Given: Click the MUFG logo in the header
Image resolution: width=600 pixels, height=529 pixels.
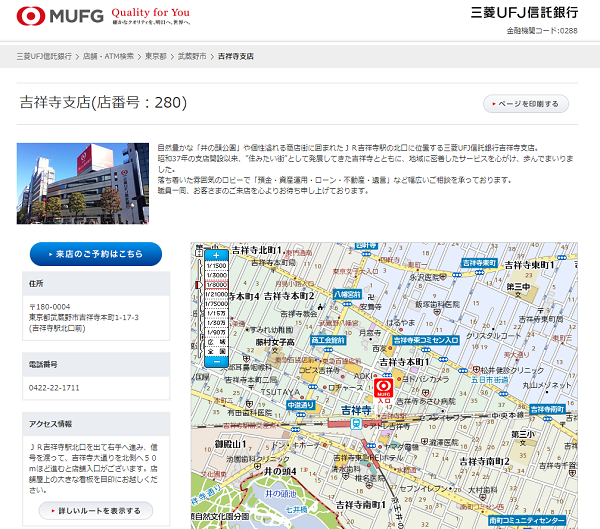Looking at the screenshot, I should (60, 16).
